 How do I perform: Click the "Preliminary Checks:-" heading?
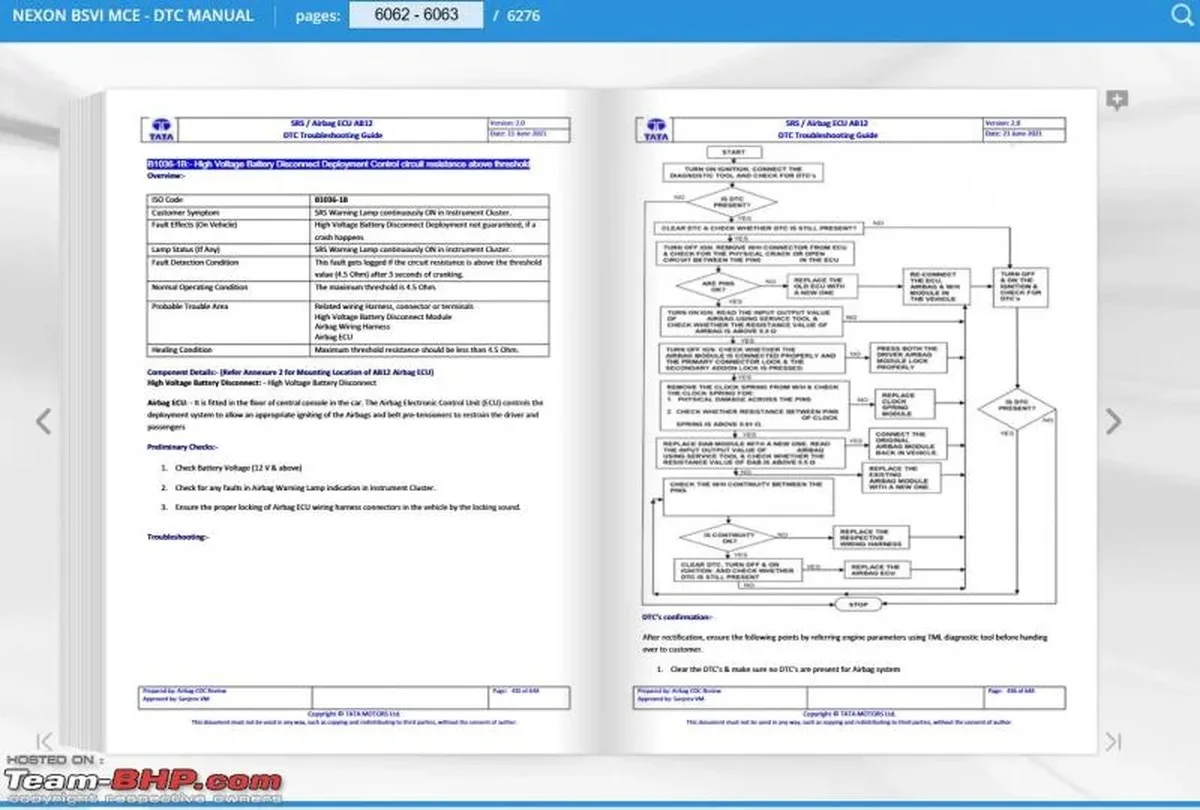coord(182,446)
